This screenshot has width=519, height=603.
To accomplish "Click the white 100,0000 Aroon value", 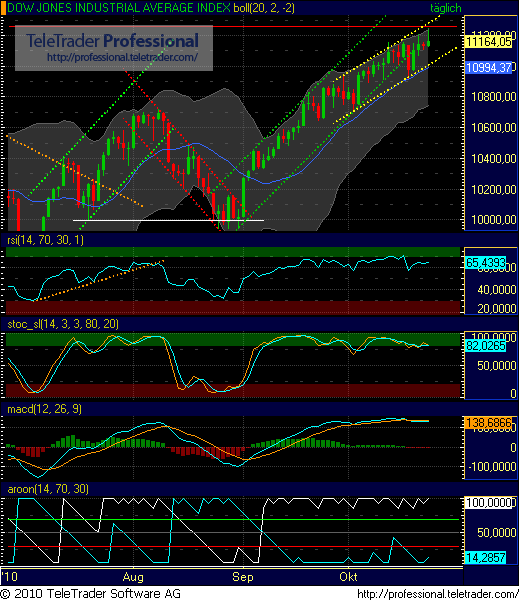I will click(489, 503).
